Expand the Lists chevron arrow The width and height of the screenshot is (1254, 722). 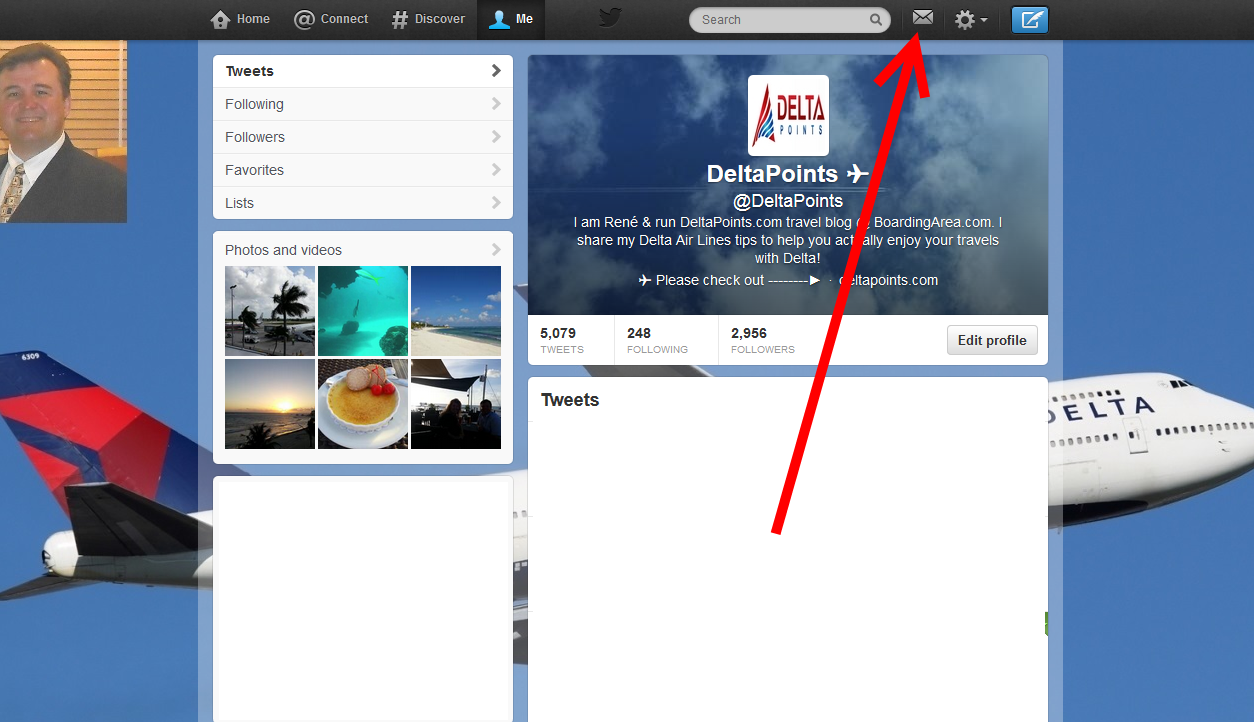[496, 203]
